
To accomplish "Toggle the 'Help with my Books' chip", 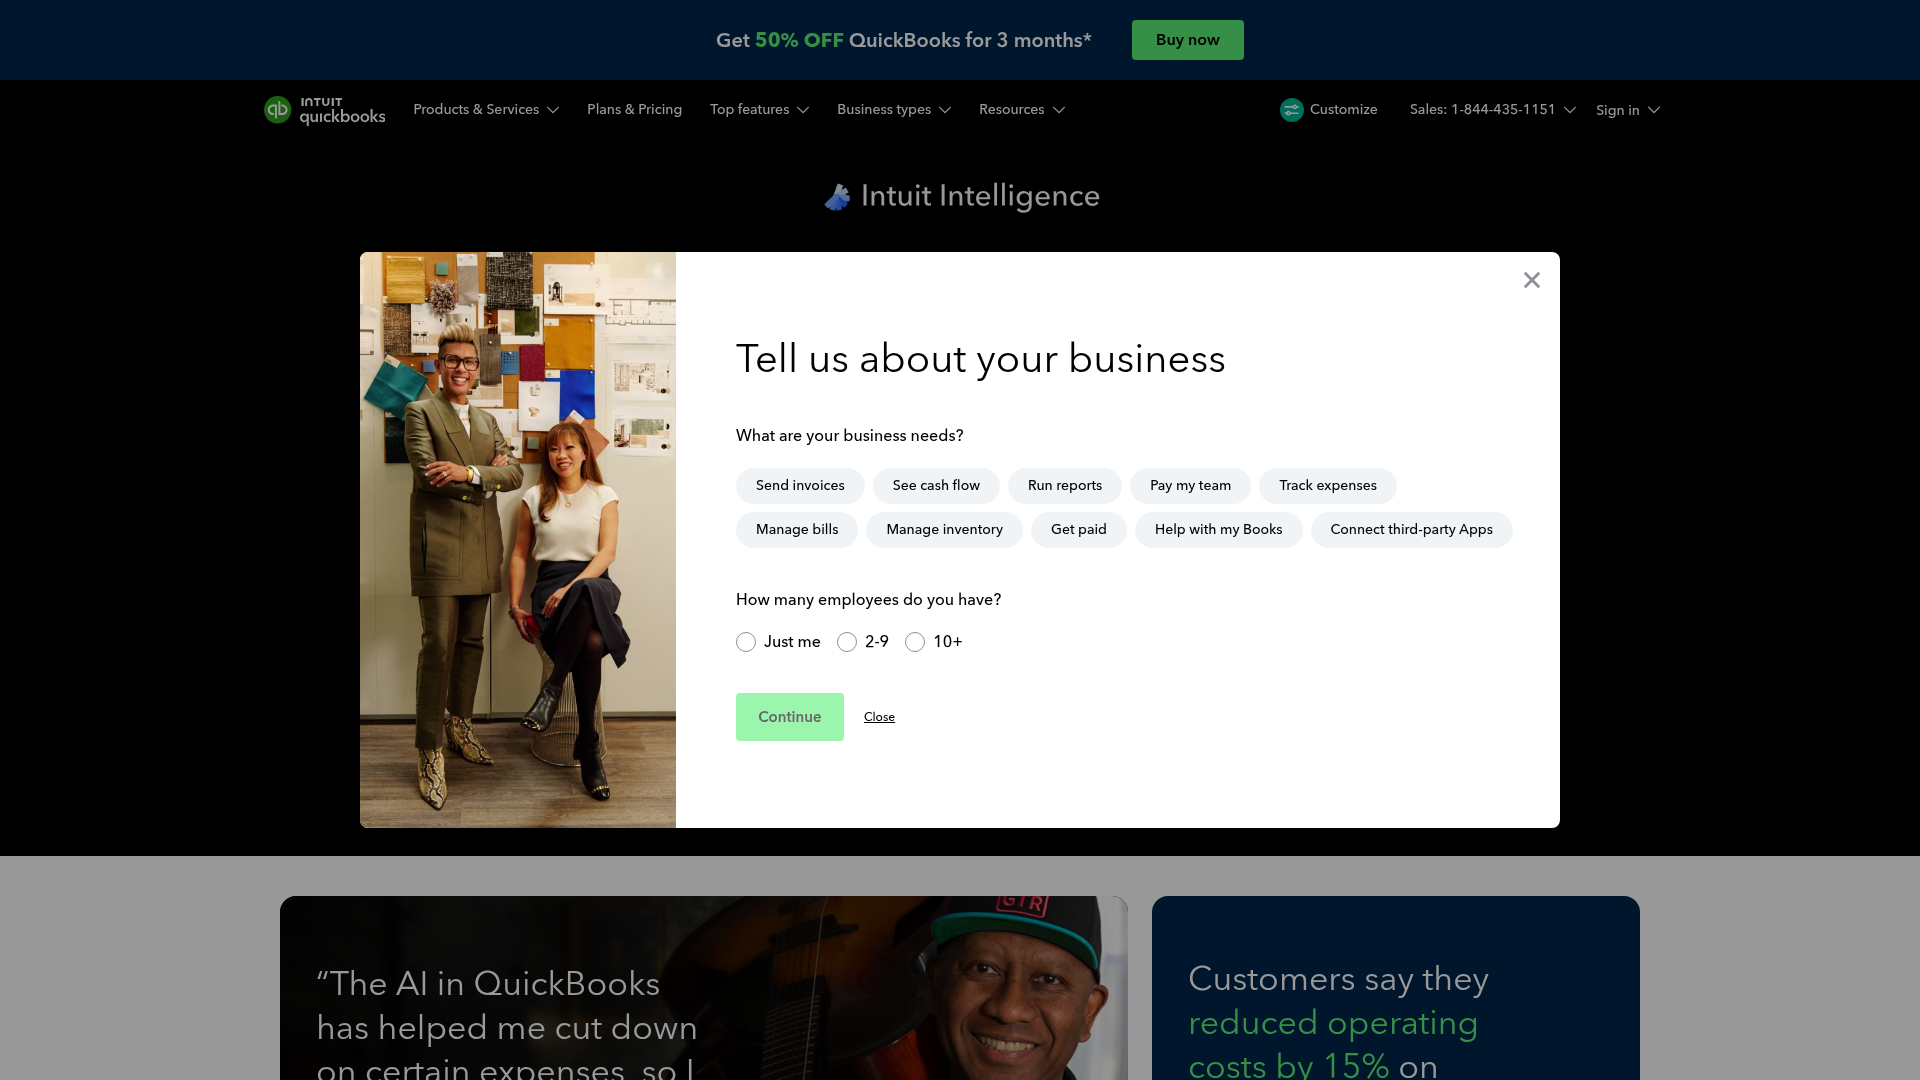I will click(x=1218, y=530).
